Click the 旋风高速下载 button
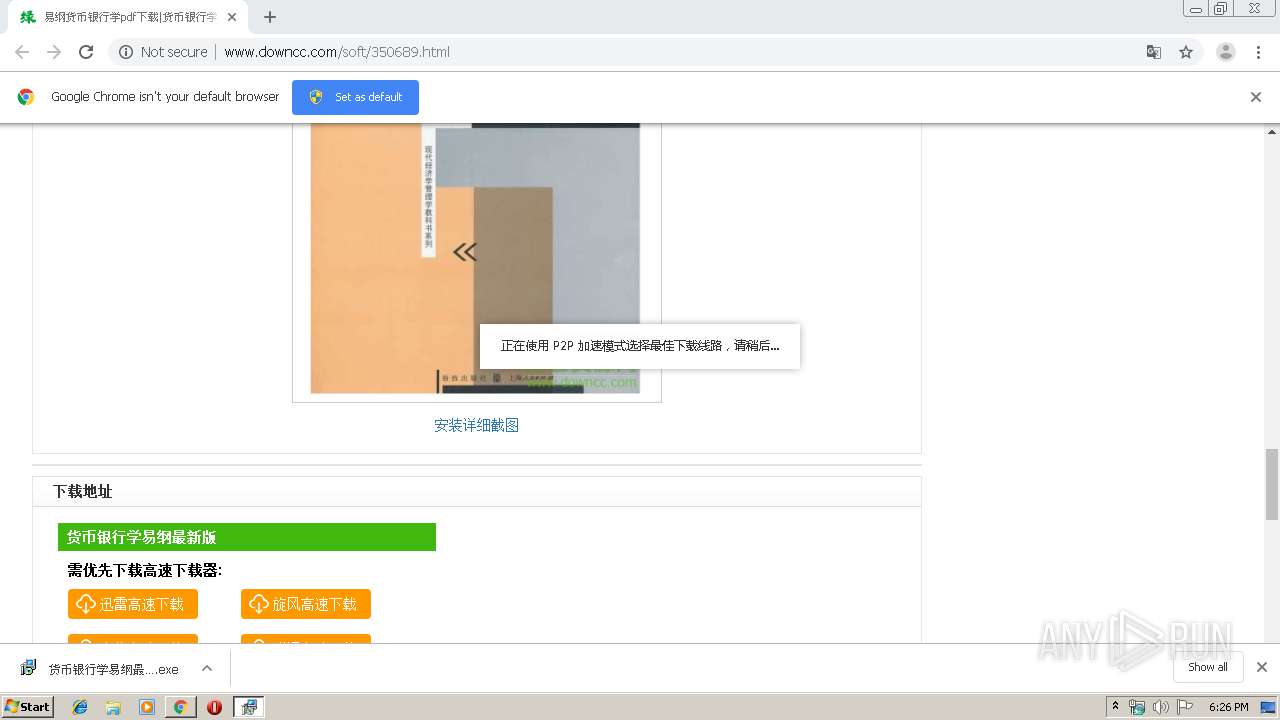 pos(306,604)
